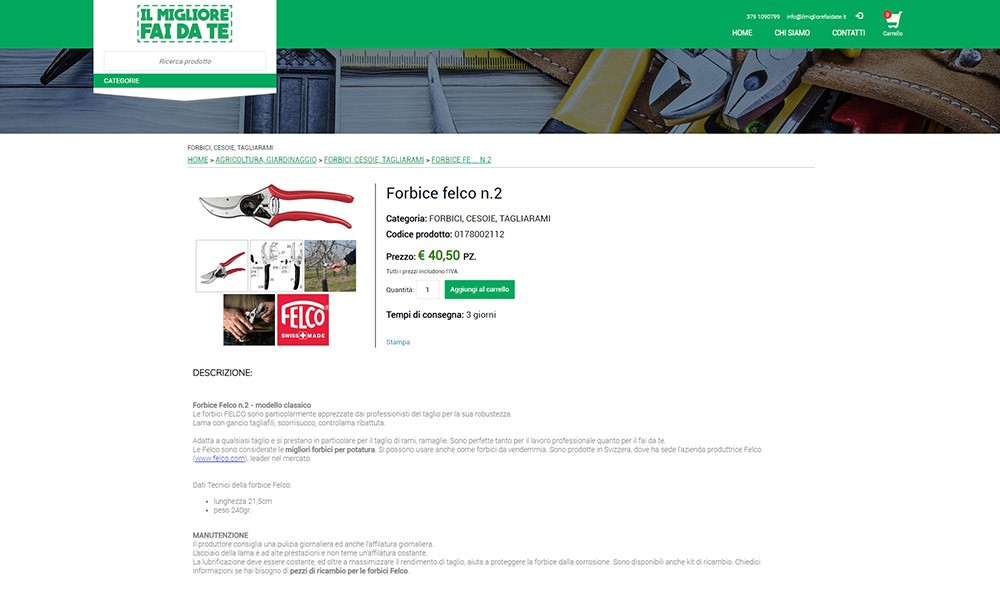Image resolution: width=1000 pixels, height=600 pixels.
Task: Open the CHI SIAMO page
Action: pos(792,33)
